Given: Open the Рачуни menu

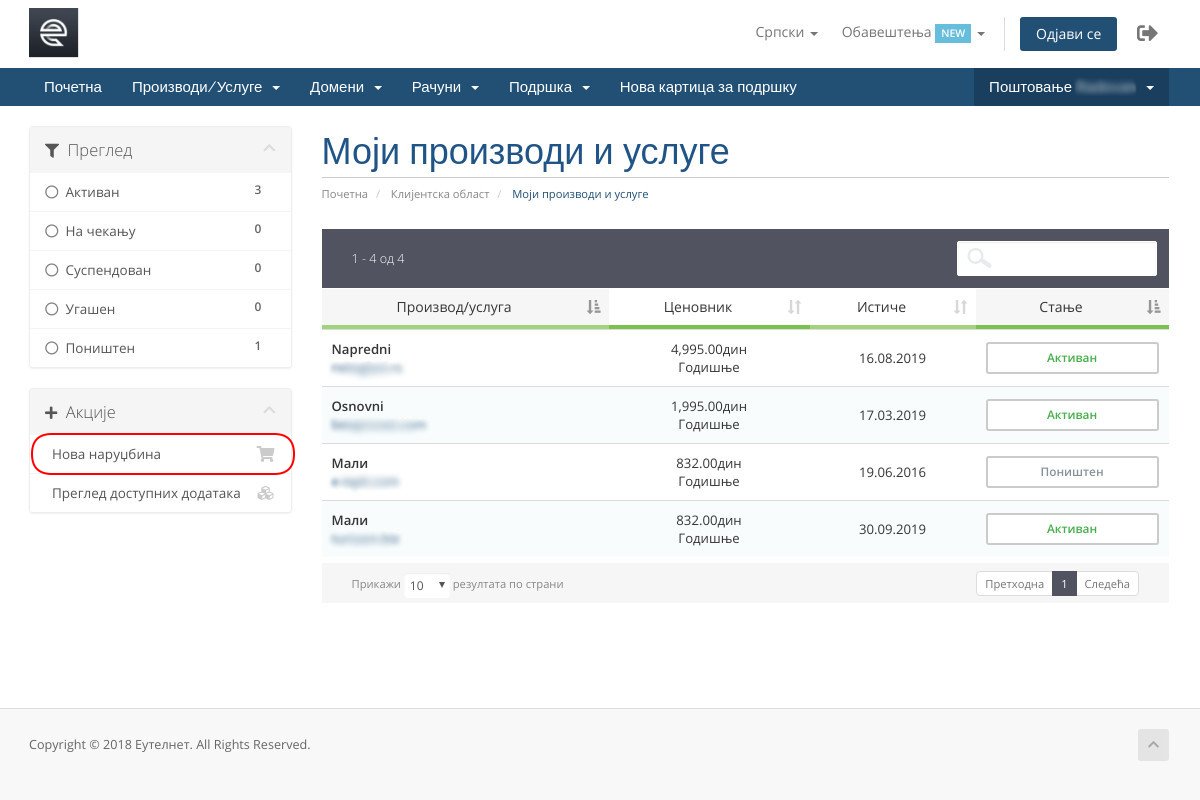Looking at the screenshot, I should pyautogui.click(x=445, y=87).
